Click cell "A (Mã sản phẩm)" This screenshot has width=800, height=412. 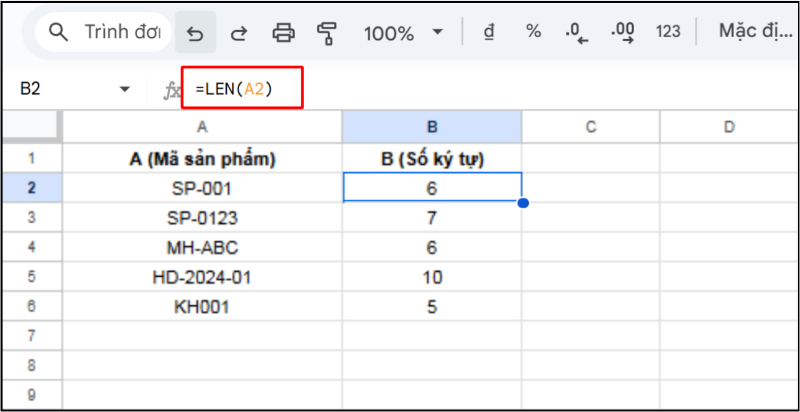(202, 159)
